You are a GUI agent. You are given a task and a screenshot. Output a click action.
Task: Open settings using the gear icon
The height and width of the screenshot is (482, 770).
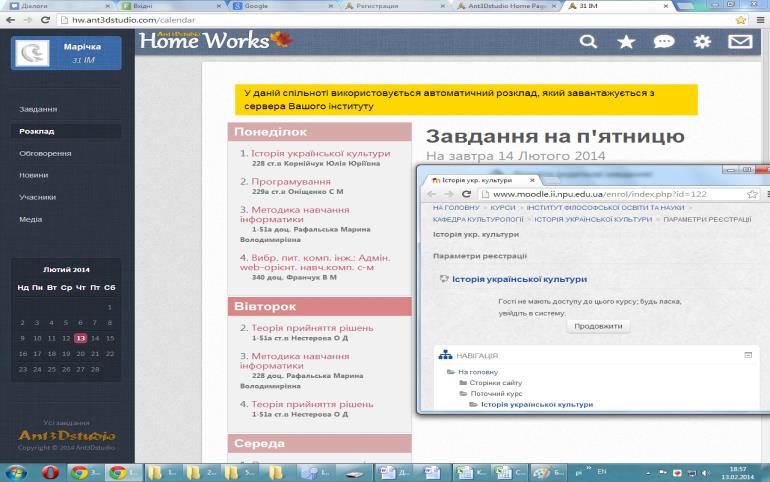702,42
